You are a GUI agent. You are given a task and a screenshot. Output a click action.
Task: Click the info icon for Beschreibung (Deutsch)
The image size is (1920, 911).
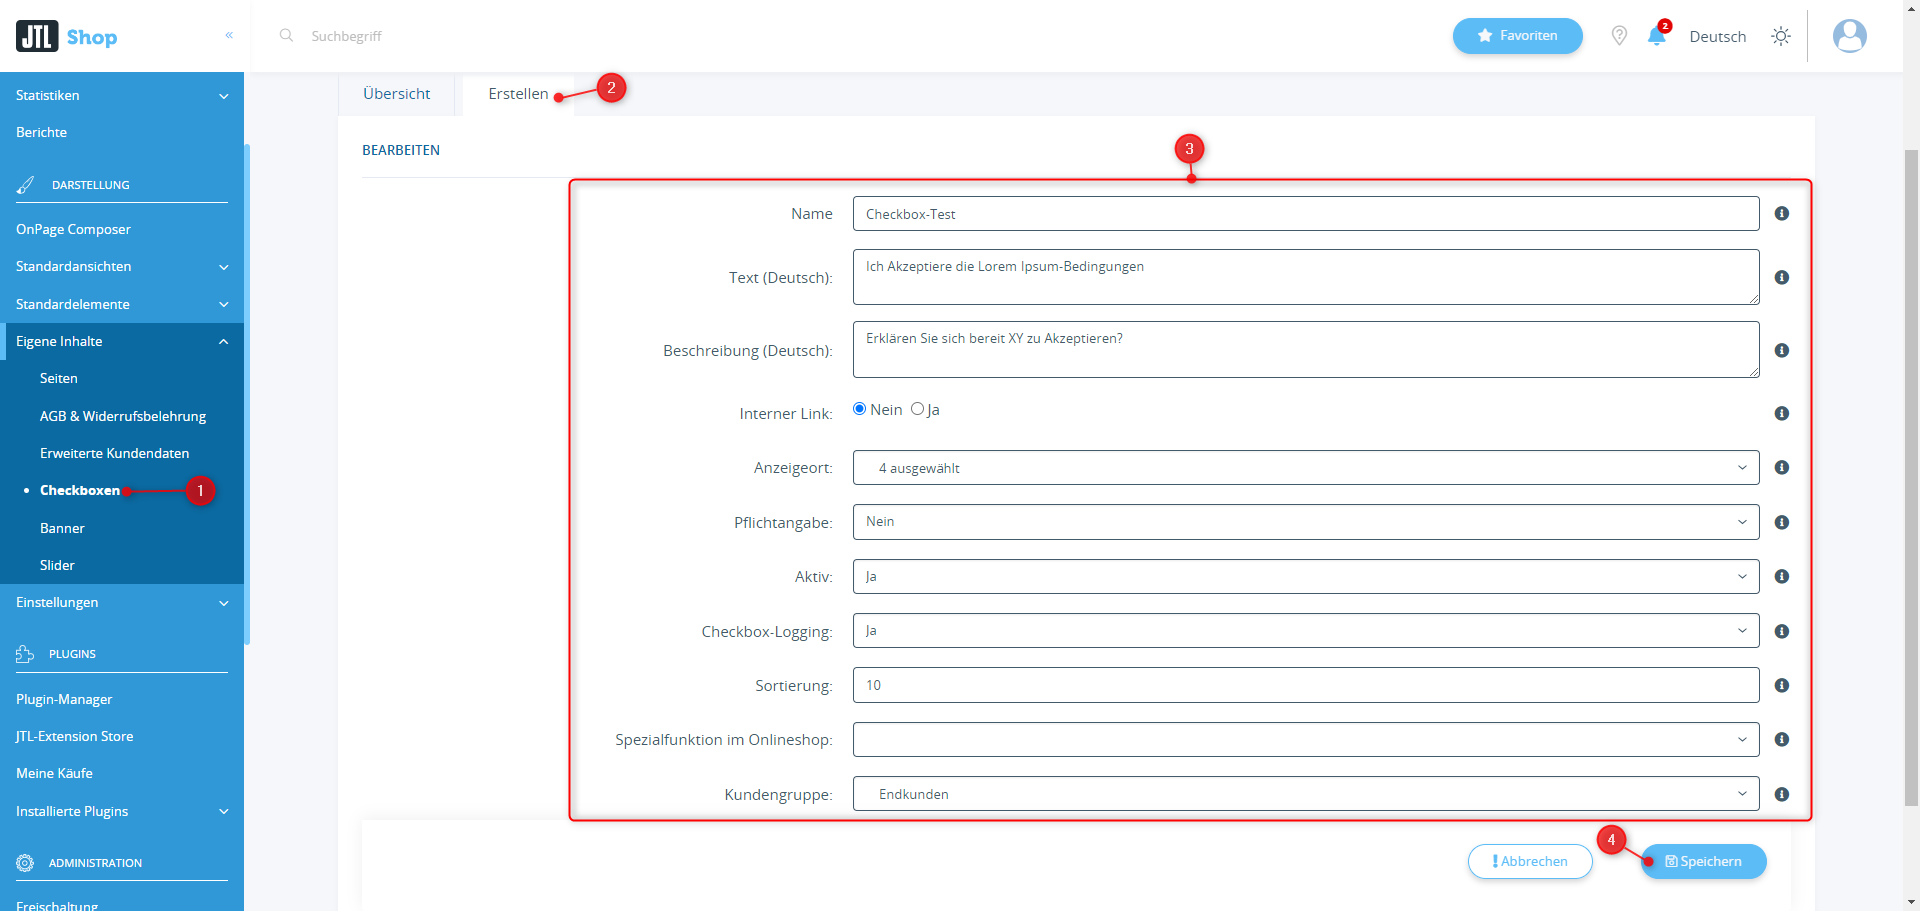[1782, 351]
